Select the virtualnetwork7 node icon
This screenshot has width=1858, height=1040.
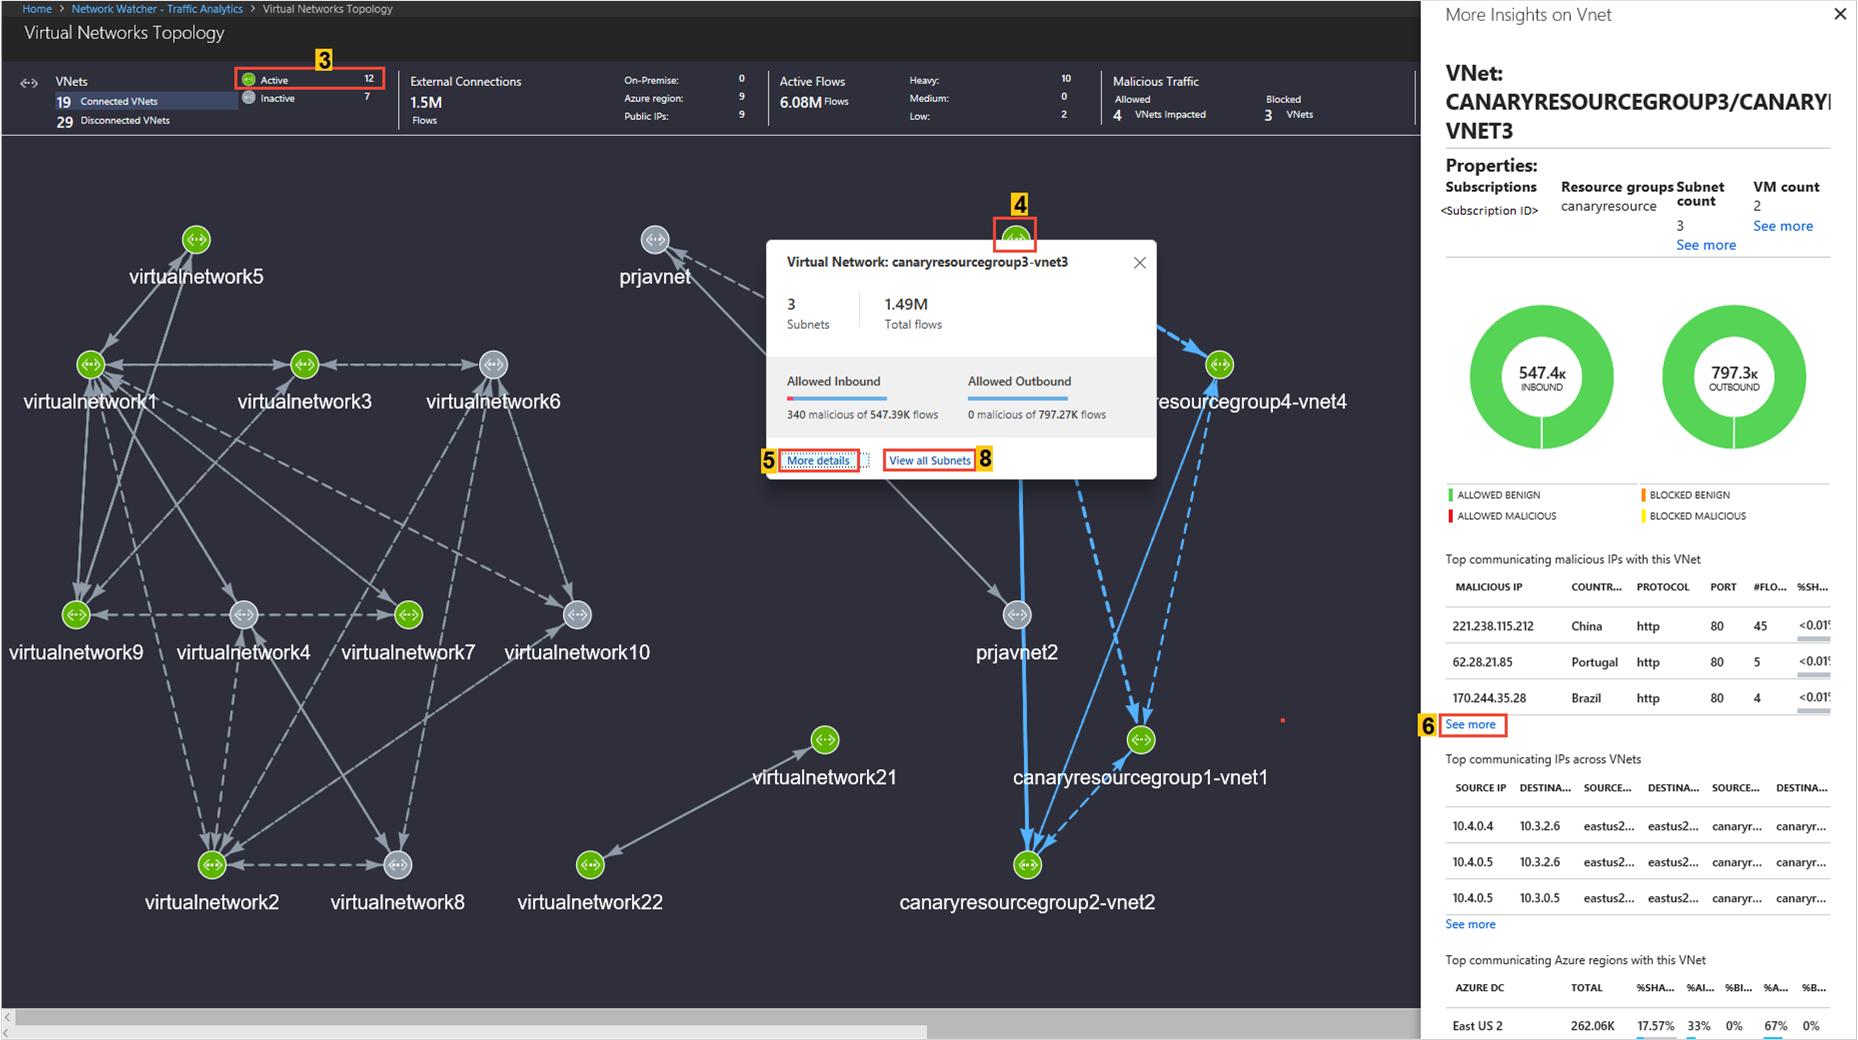click(408, 615)
